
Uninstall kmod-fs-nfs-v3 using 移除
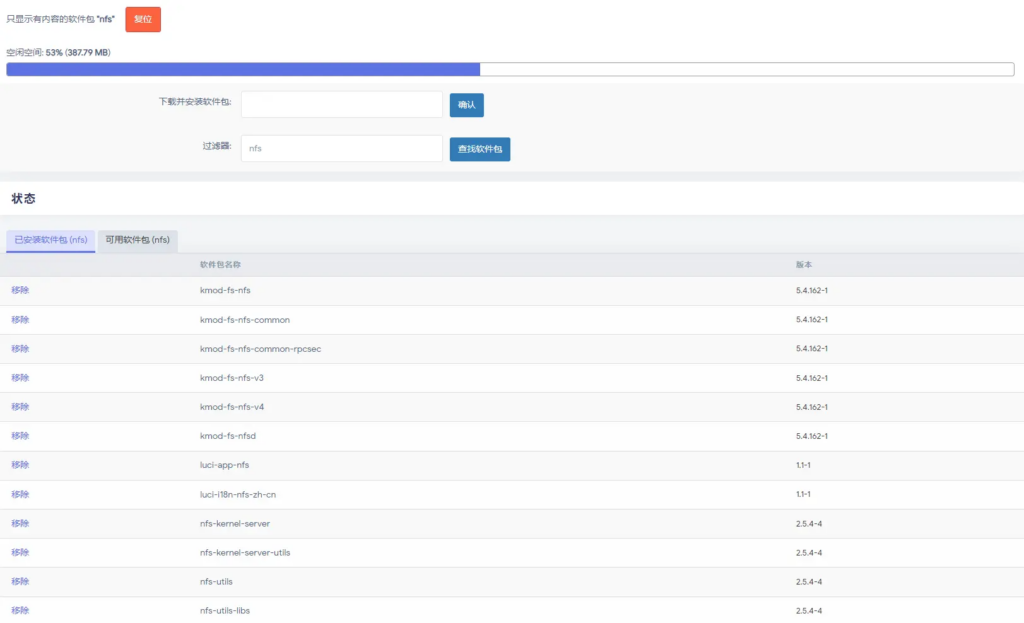pos(20,378)
